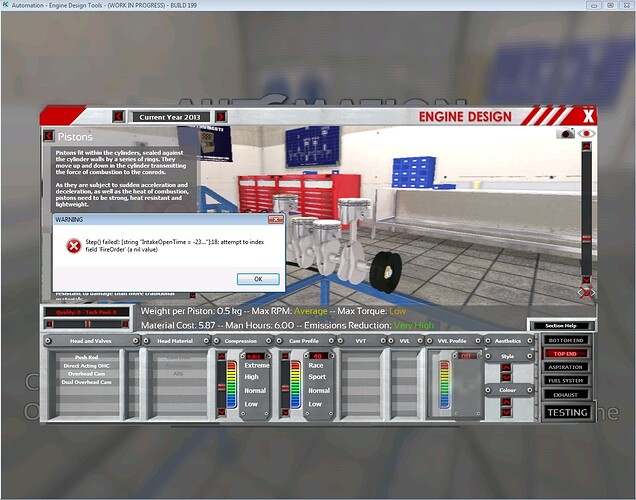
Task: Click the cam profile value 40 display
Action: point(318,356)
